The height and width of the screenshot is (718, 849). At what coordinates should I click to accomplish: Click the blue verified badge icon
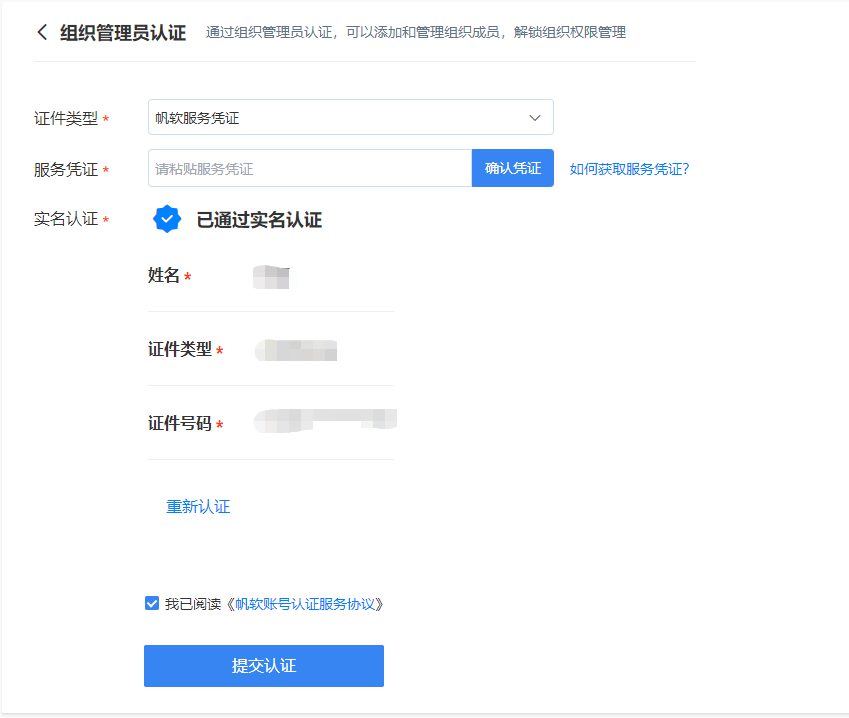[x=167, y=220]
